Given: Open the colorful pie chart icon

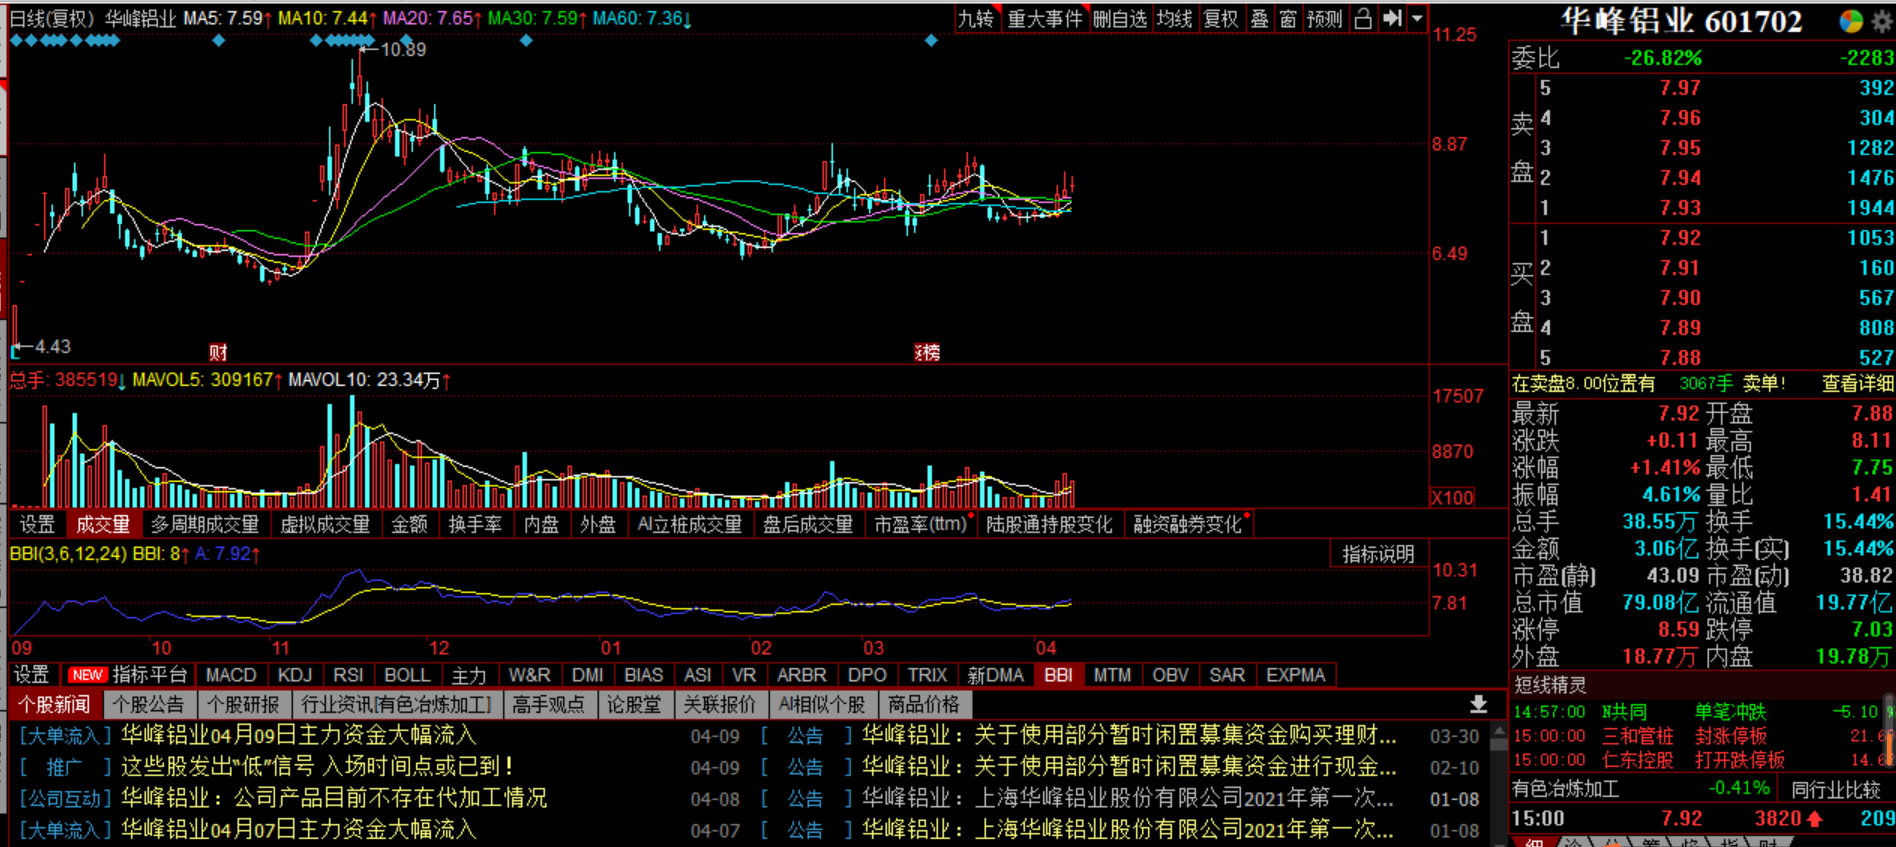Looking at the screenshot, I should (x=1851, y=21).
